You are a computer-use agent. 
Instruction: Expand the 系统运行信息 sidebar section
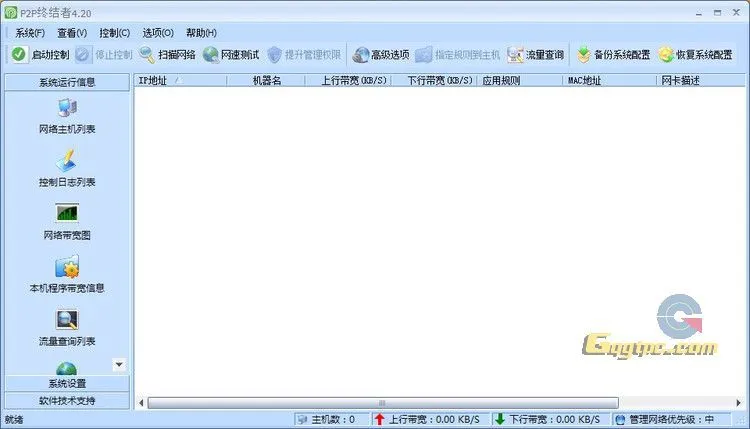tap(67, 82)
